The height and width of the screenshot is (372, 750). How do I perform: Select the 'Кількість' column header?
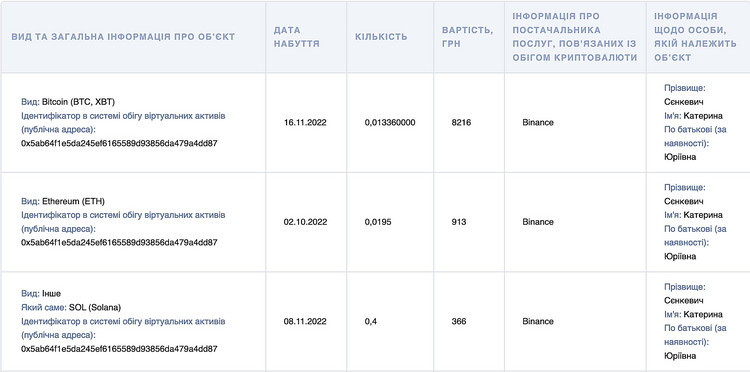coord(381,37)
